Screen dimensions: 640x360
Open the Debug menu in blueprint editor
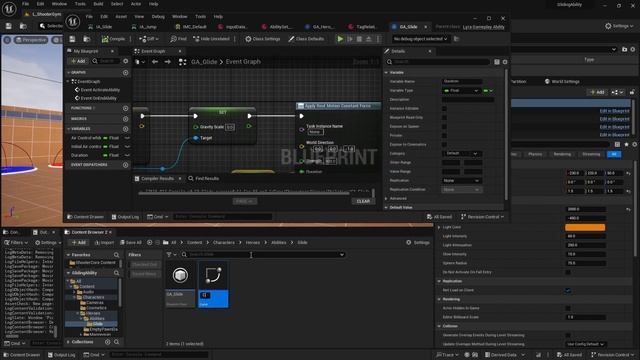(158, 17)
